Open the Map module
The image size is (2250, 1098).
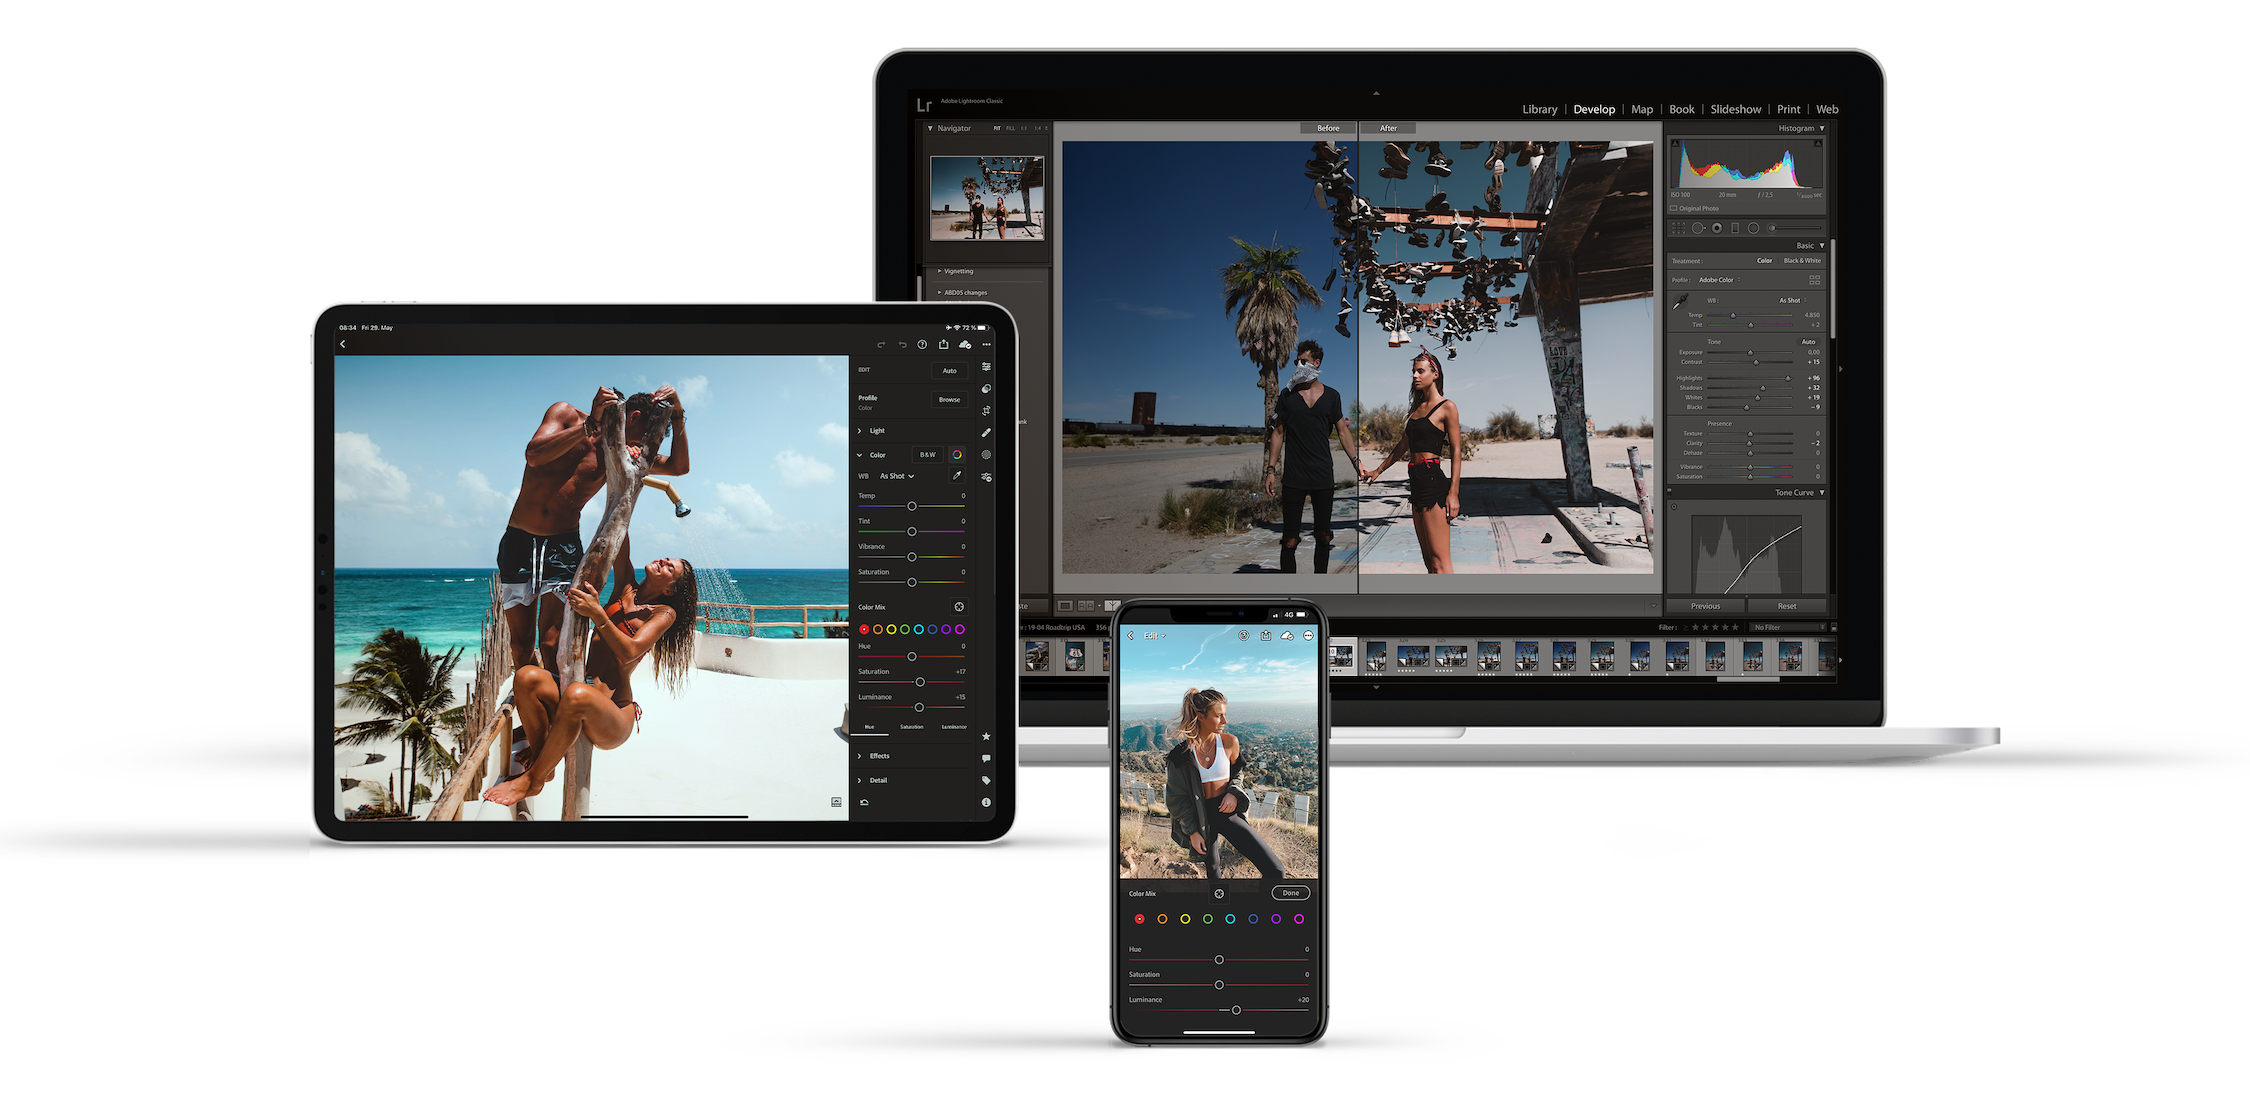coord(1642,109)
